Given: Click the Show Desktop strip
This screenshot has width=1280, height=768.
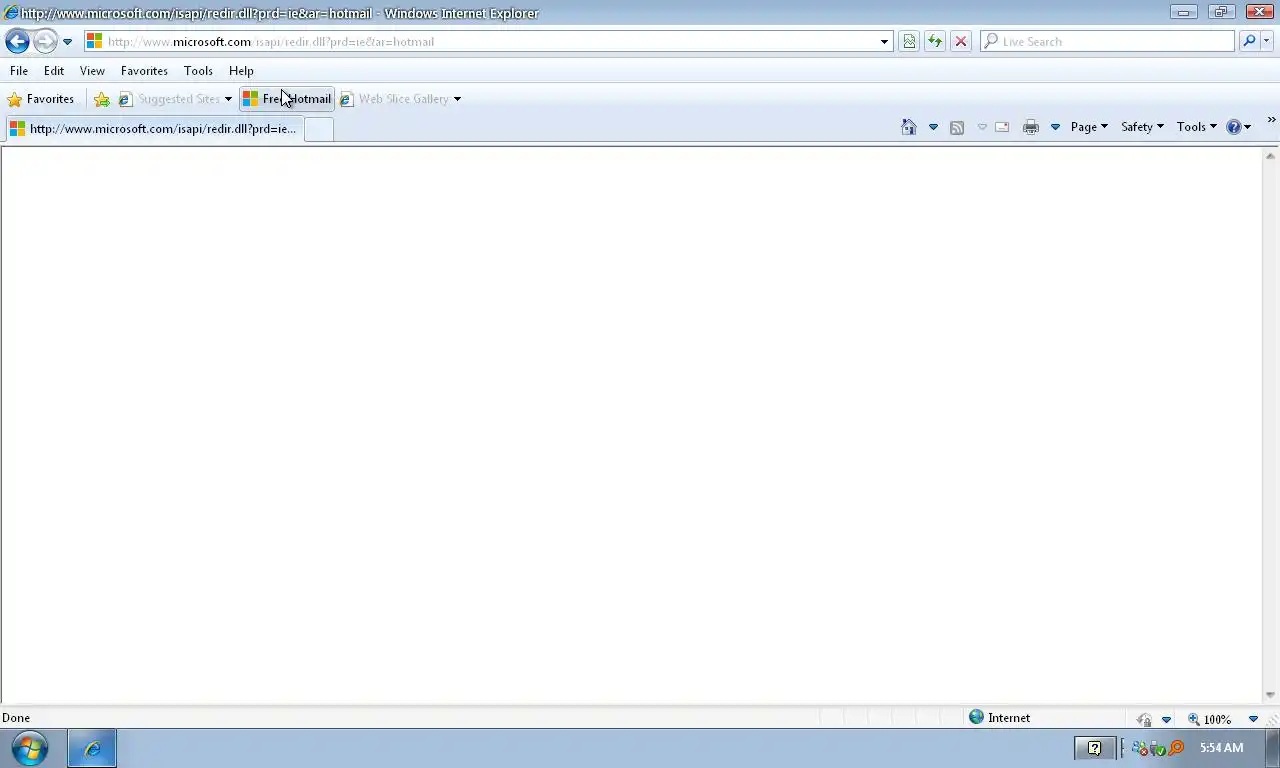Looking at the screenshot, I should pos(1272,748).
